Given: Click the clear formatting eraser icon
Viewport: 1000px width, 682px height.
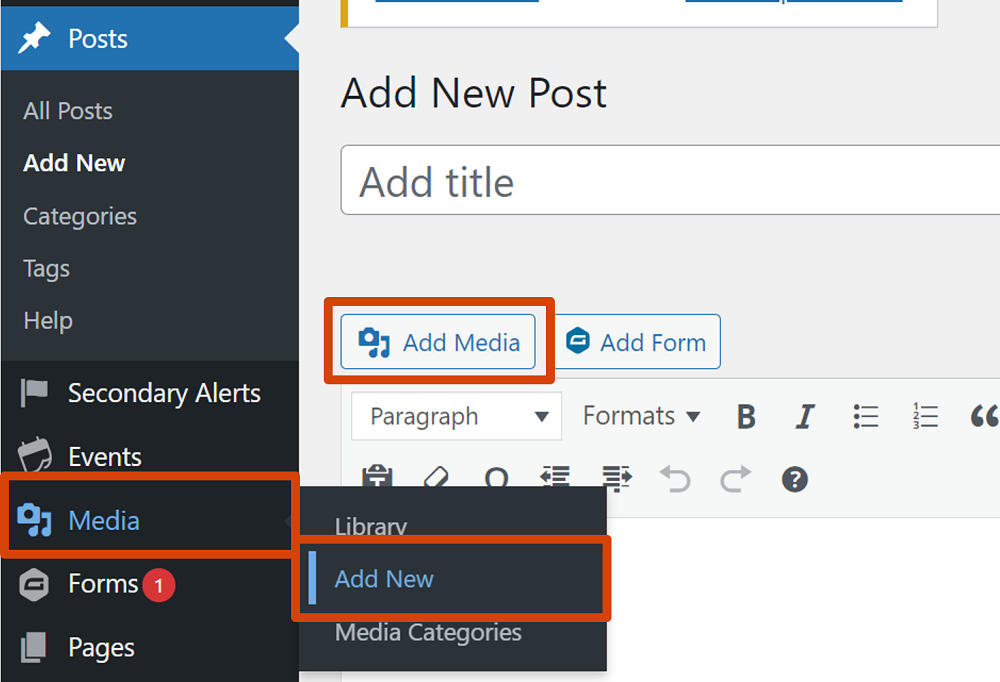Looking at the screenshot, I should pyautogui.click(x=436, y=477).
